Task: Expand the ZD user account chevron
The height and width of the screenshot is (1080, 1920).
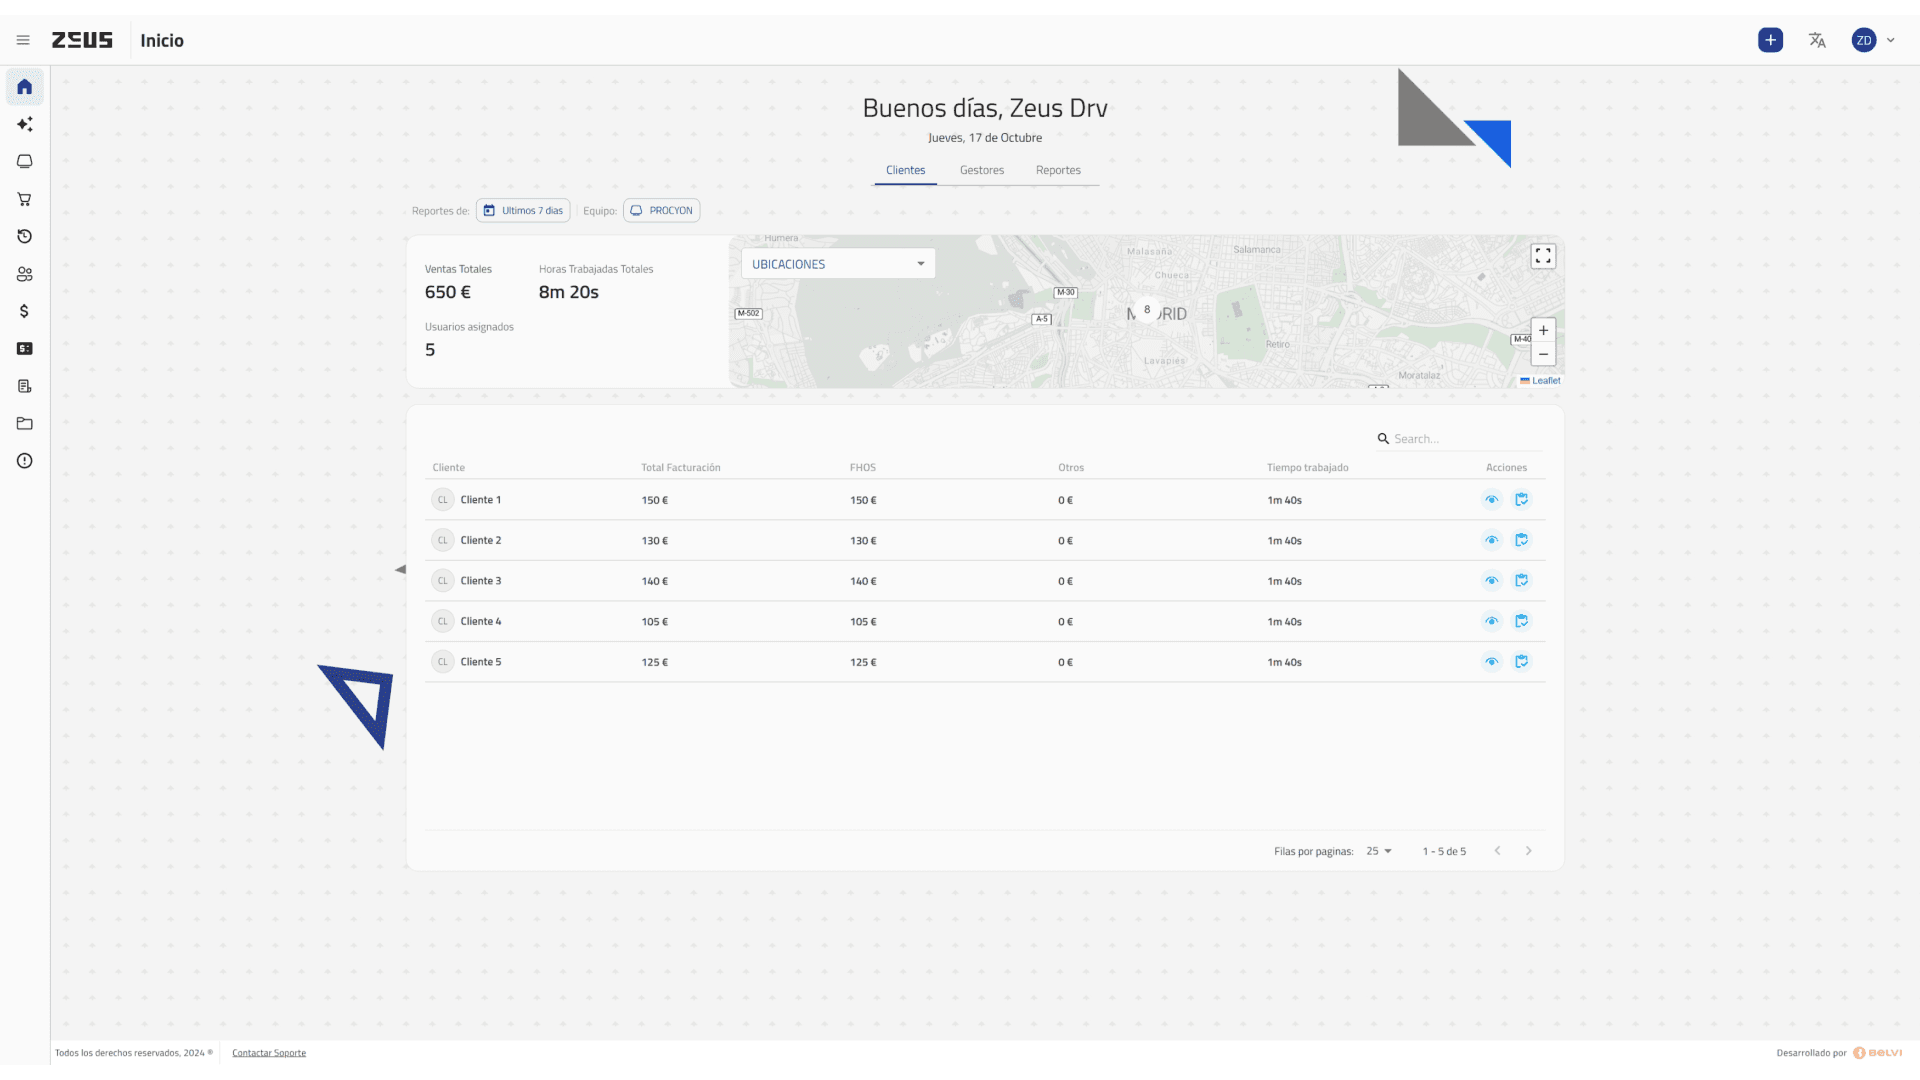Action: coord(1891,40)
